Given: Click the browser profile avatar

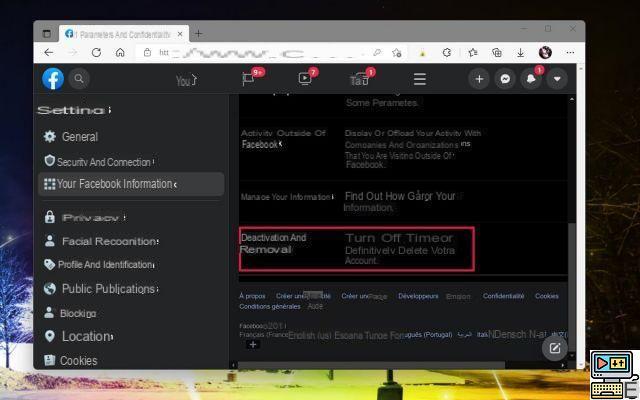Looking at the screenshot, I should pyautogui.click(x=545, y=52).
